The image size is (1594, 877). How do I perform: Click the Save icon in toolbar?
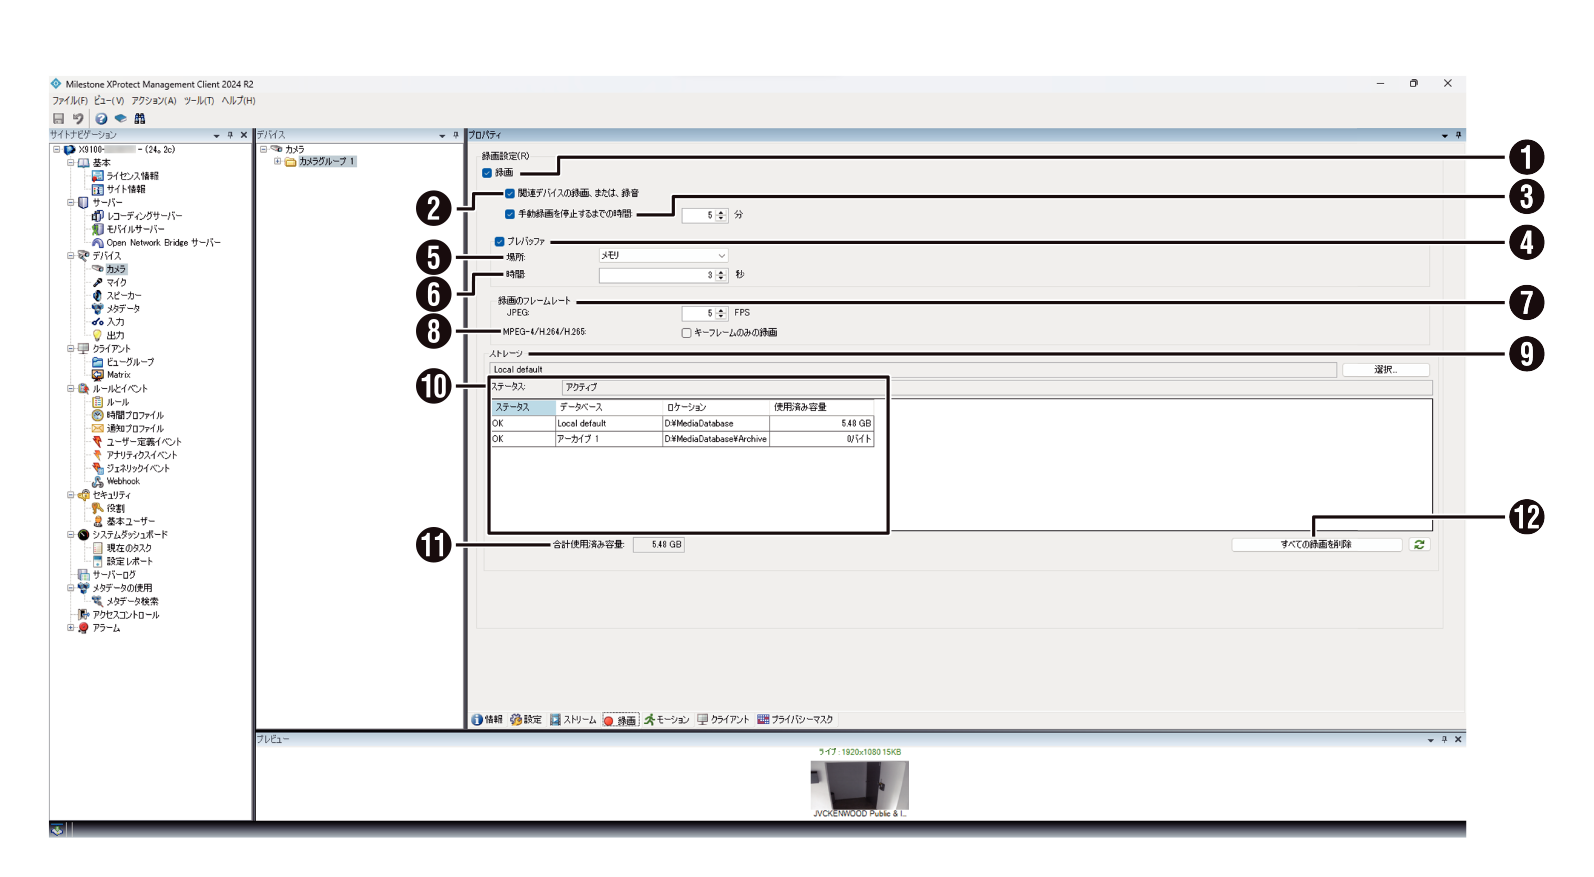point(58,118)
